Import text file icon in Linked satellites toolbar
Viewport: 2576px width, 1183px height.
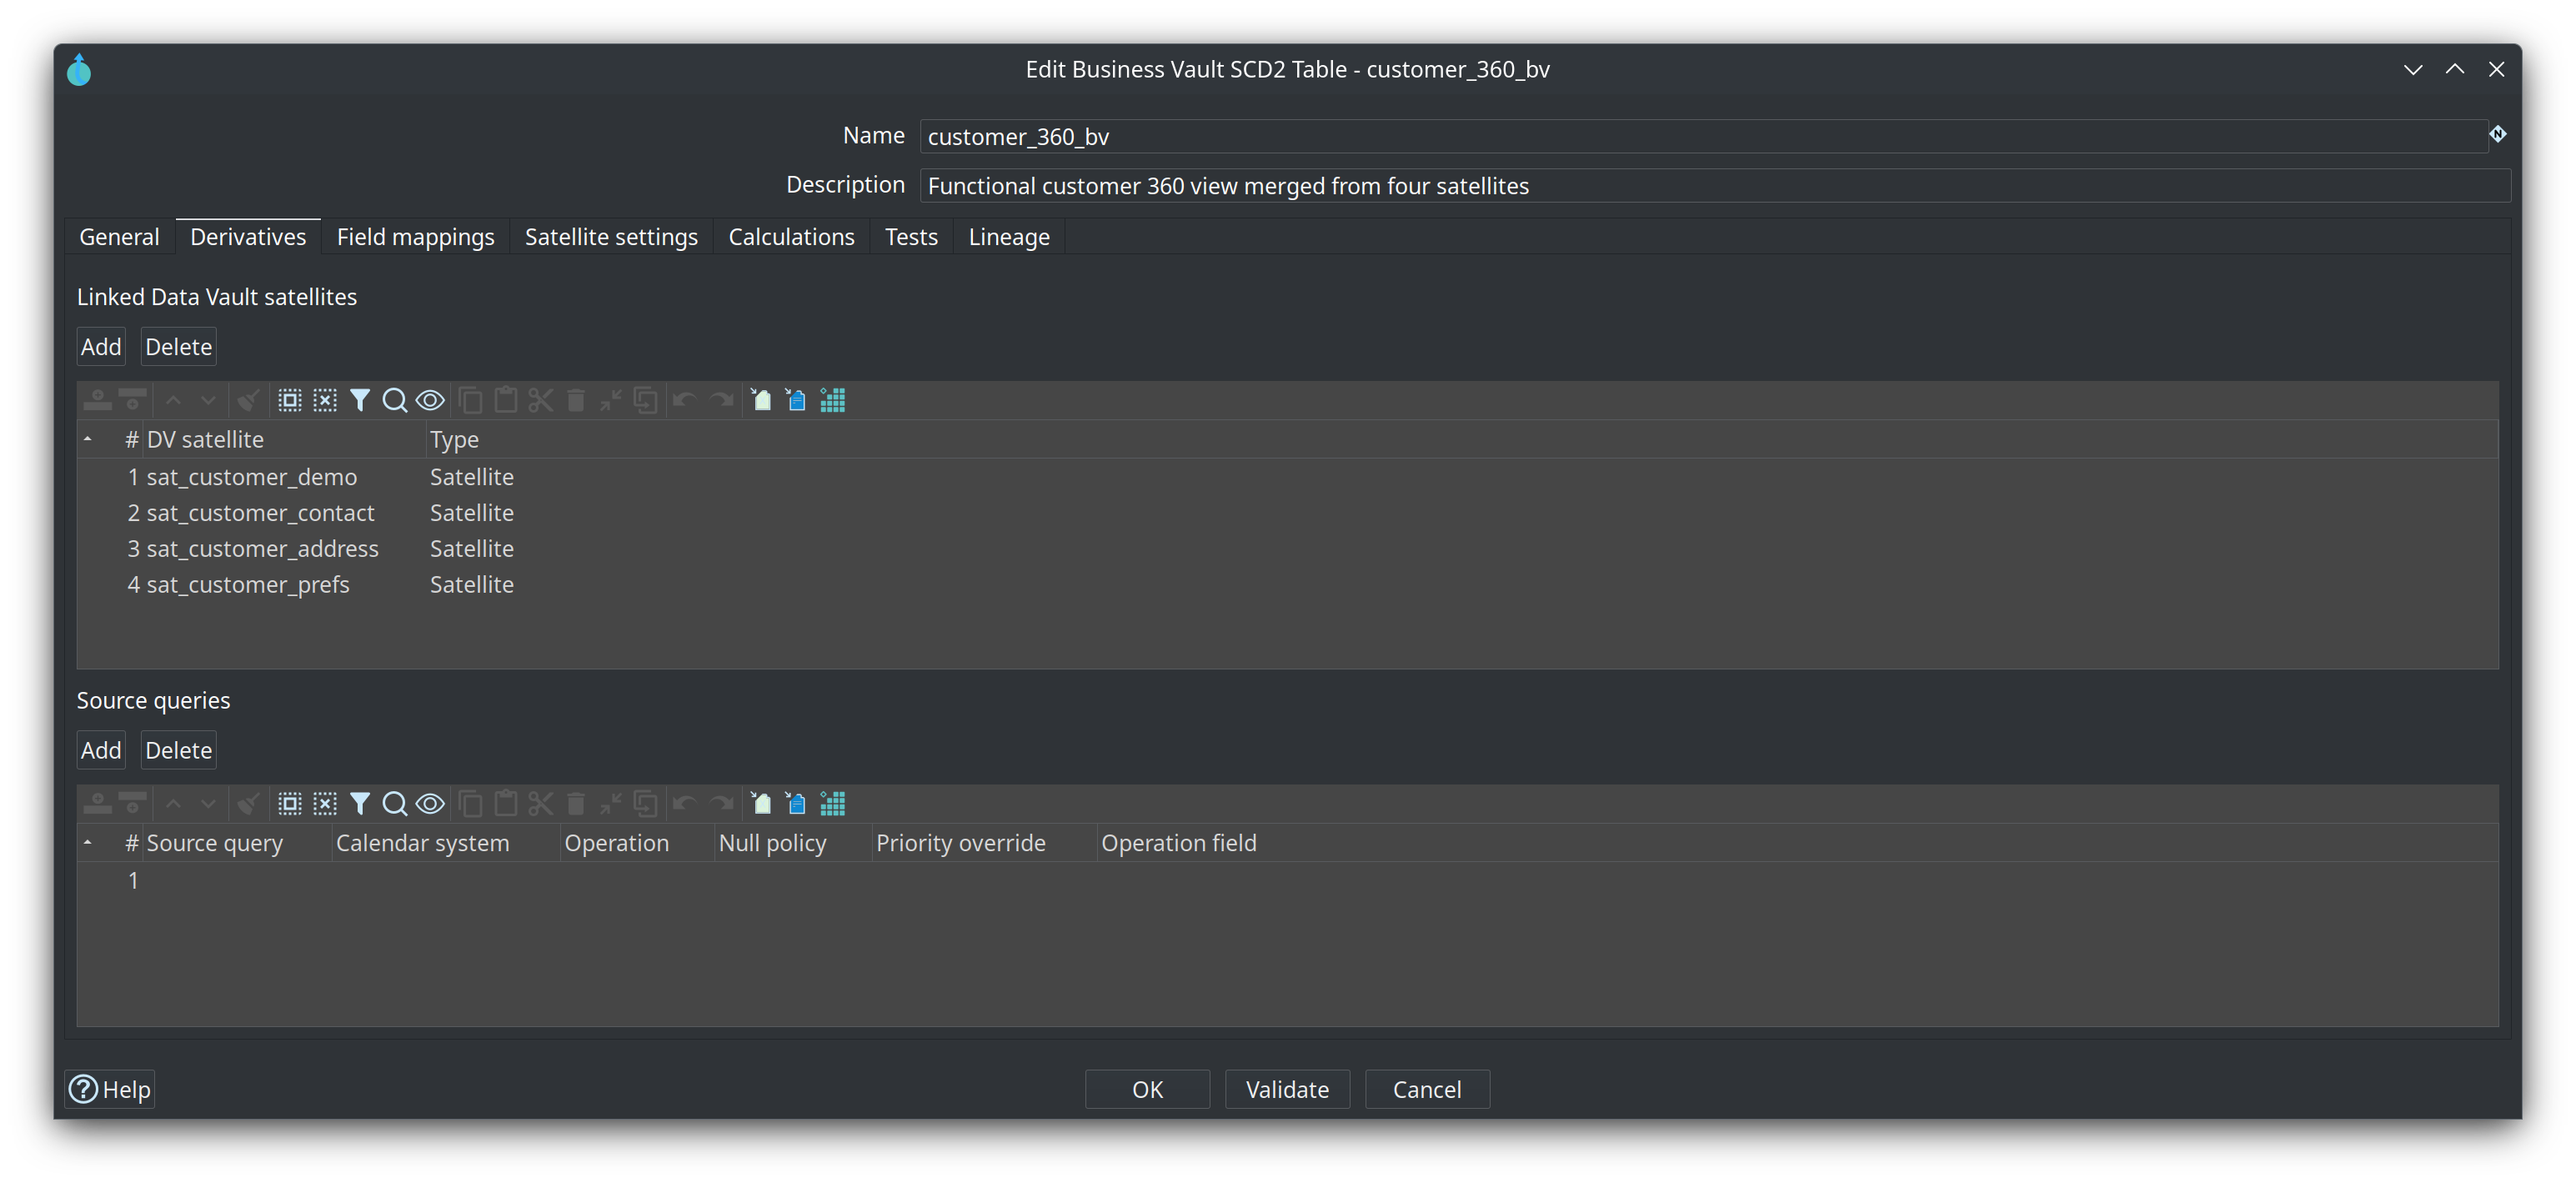[x=796, y=400]
